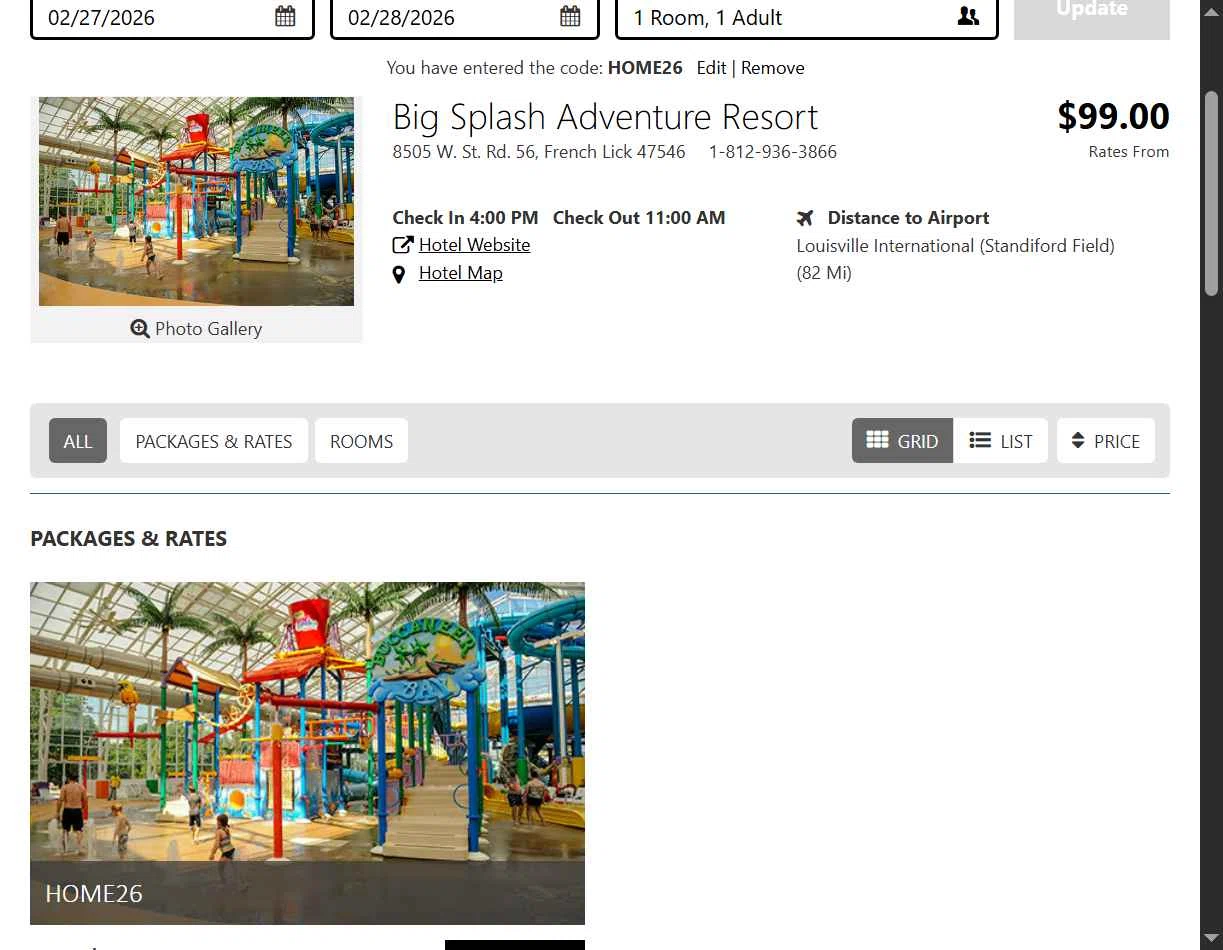The image size is (1223, 950).
Task: Select the ALL filter tab
Action: tap(78, 441)
